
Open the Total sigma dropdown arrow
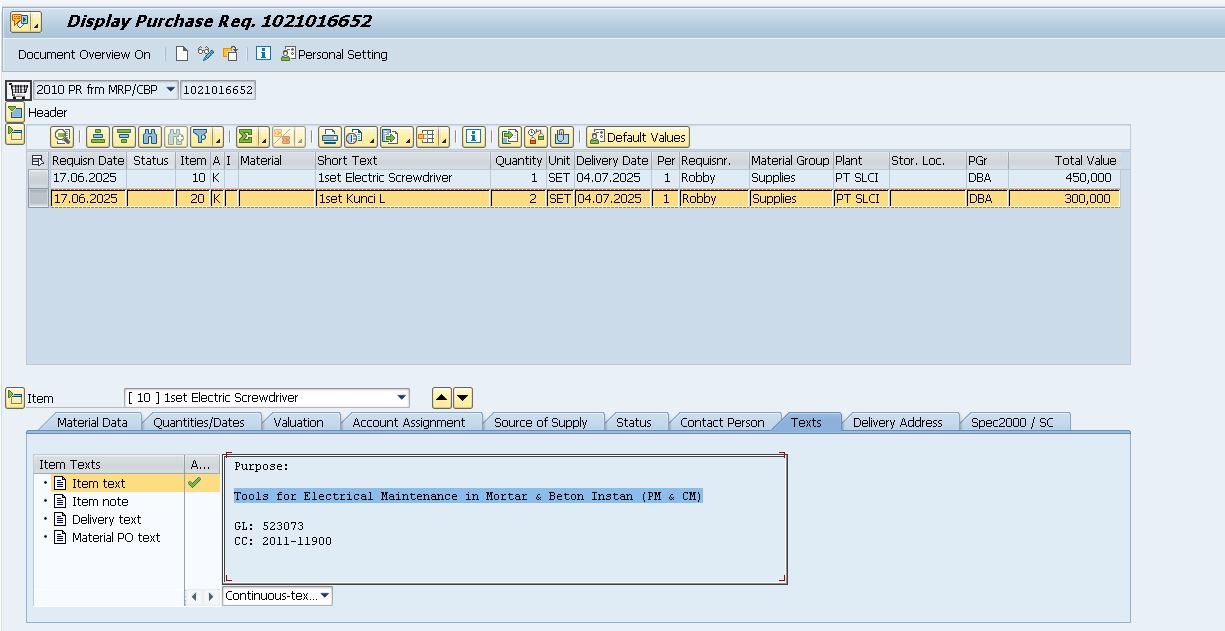tap(263, 137)
